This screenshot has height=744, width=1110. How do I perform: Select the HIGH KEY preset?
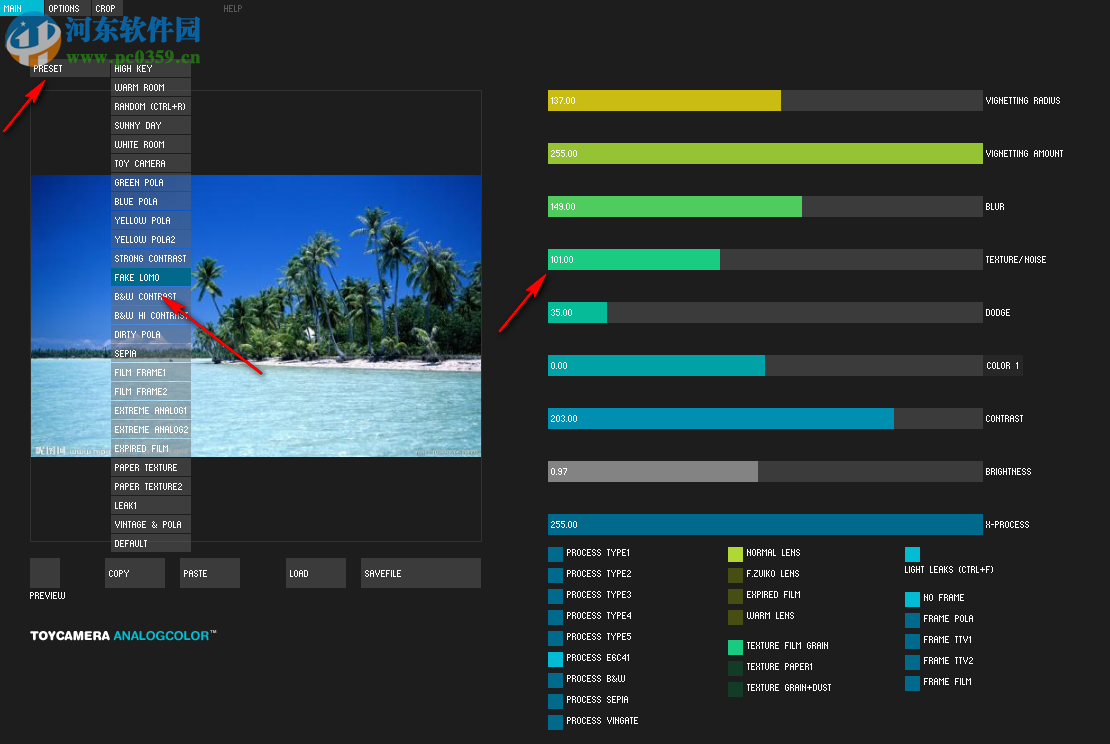[x=151, y=69]
